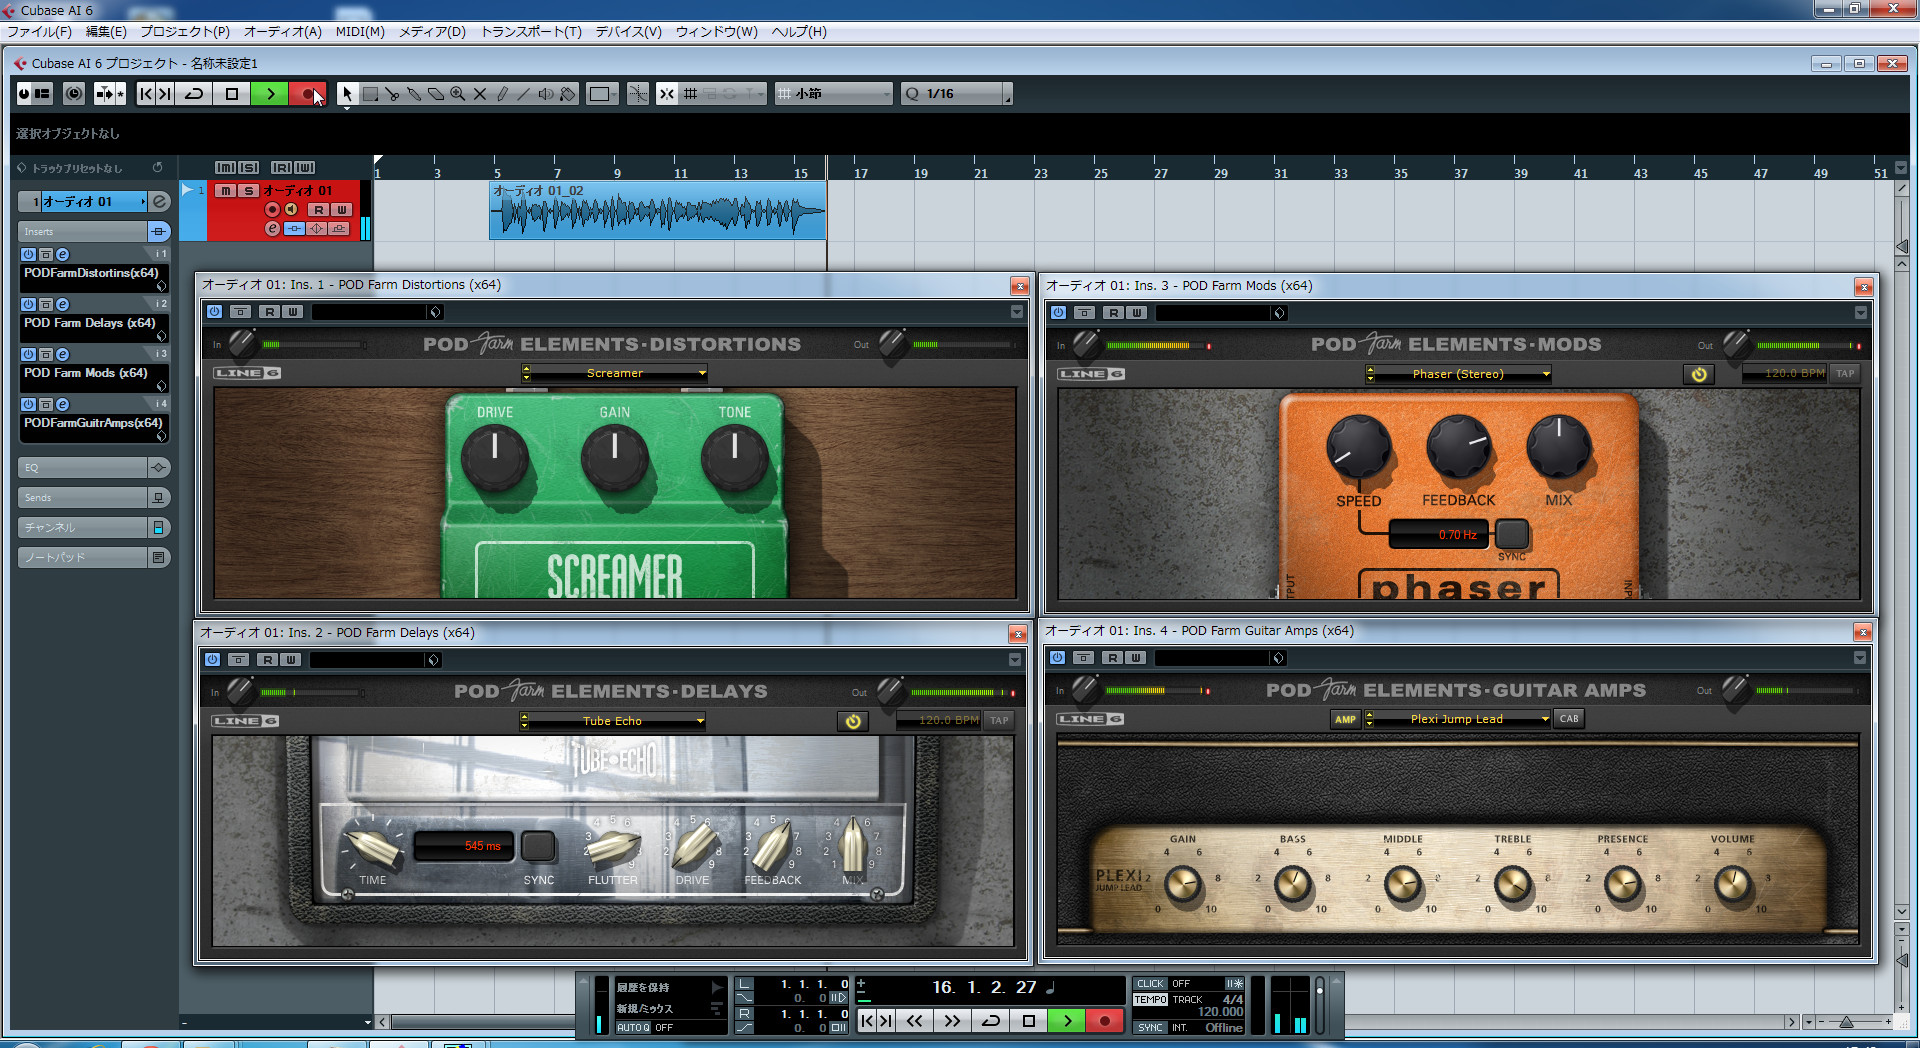Screen dimensions: 1920x1048
Task: Click TAP tempo in Delays plugin
Action: pos(999,721)
